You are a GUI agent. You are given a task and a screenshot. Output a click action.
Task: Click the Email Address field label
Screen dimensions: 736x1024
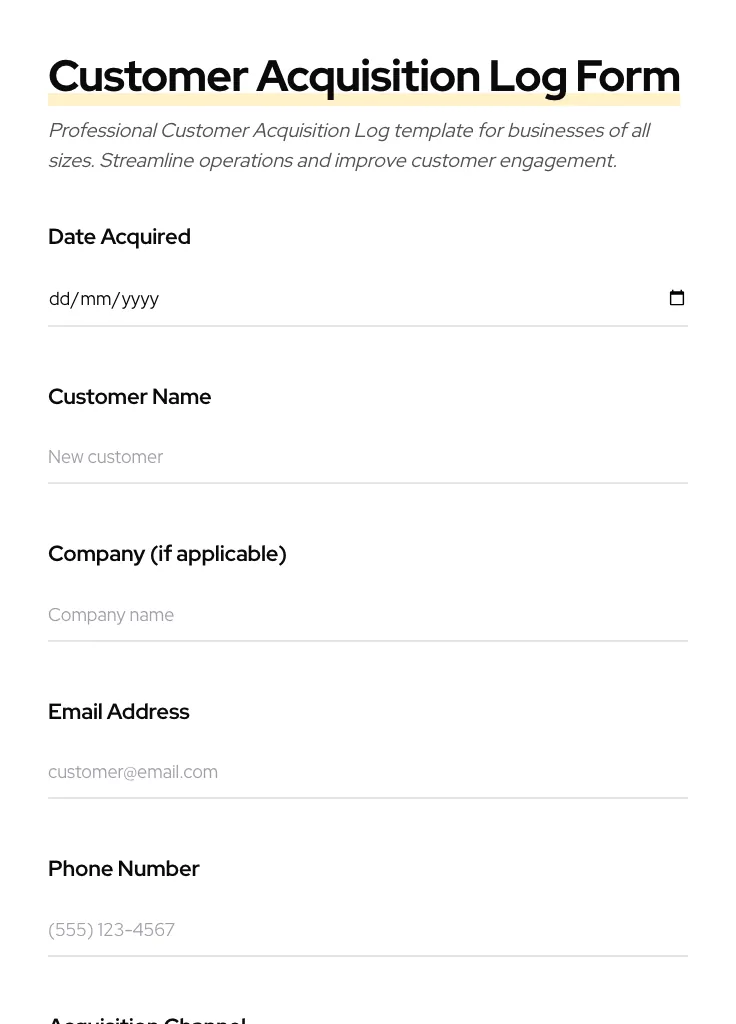tap(118, 712)
